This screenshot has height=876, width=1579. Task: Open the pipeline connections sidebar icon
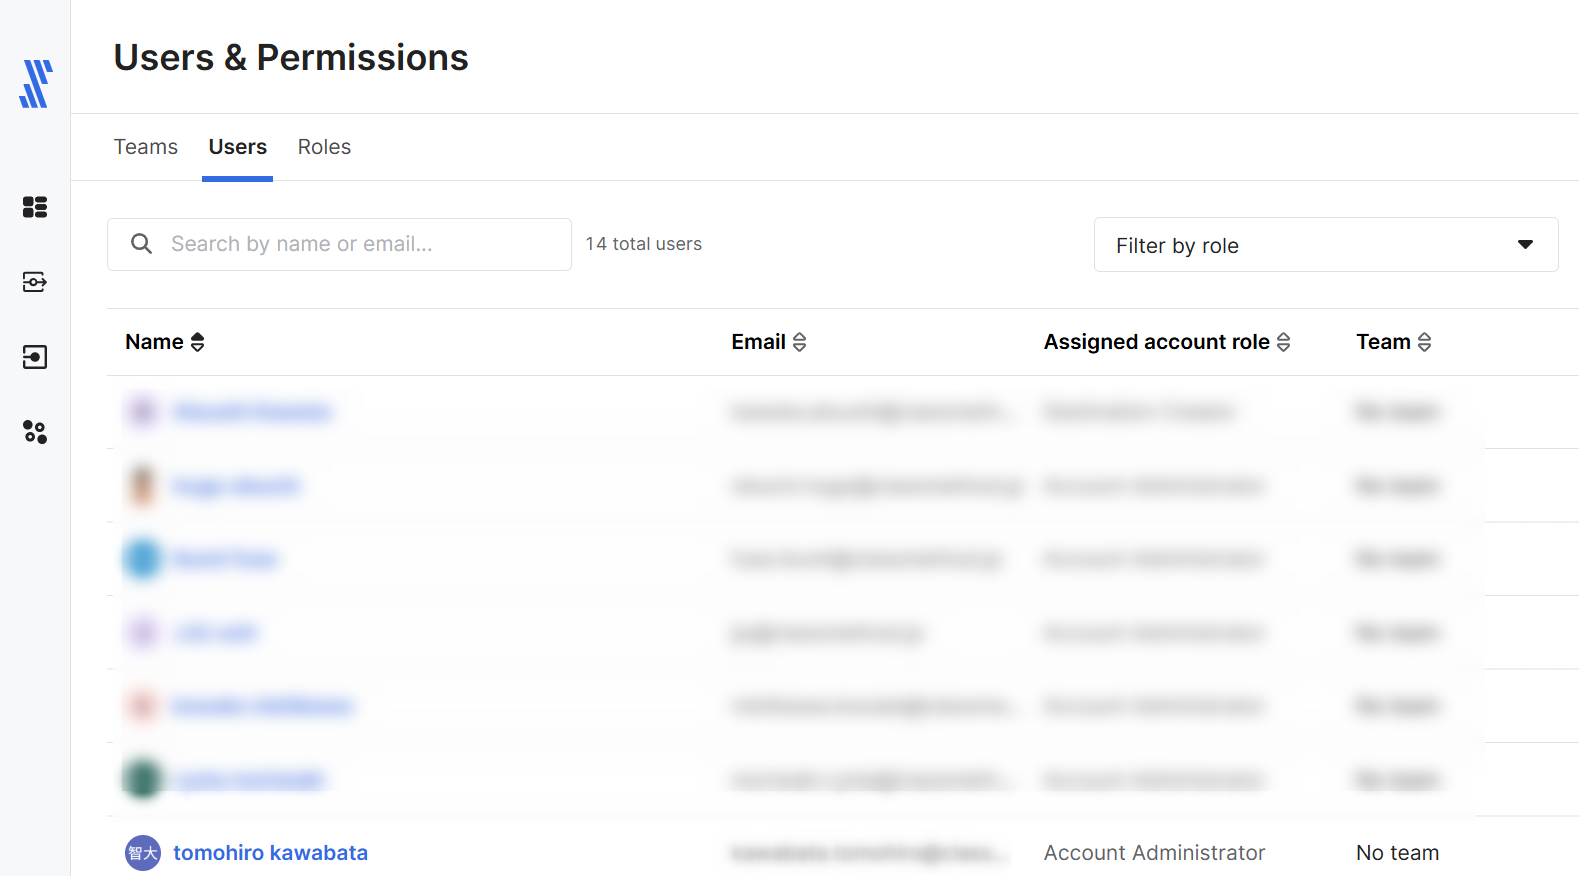pyautogui.click(x=35, y=282)
